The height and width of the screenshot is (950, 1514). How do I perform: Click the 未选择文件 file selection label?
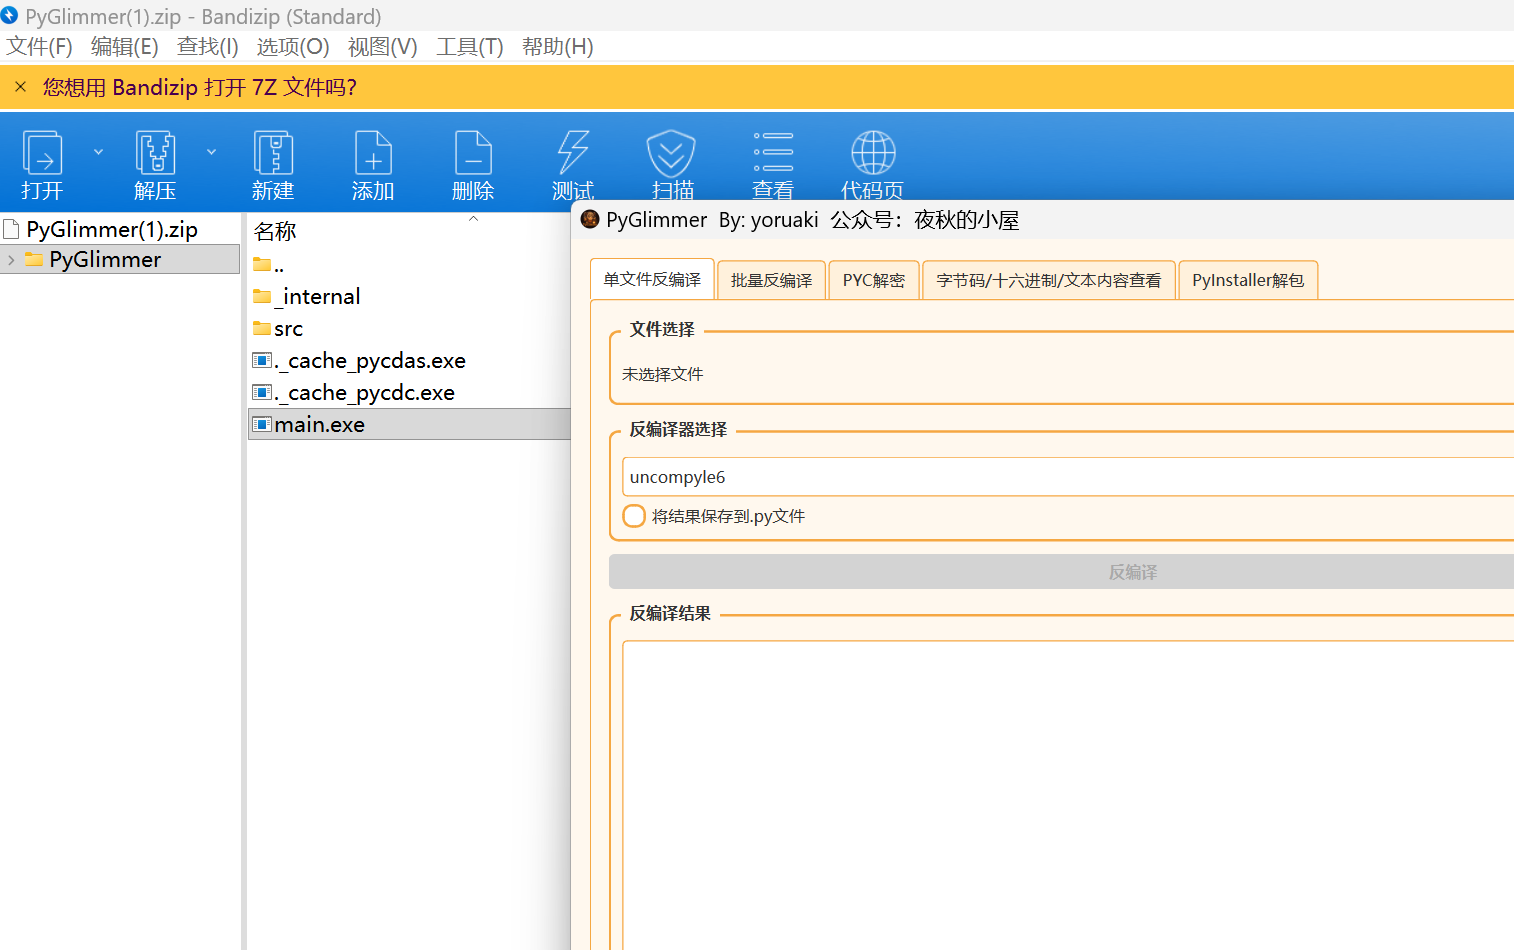tap(662, 374)
